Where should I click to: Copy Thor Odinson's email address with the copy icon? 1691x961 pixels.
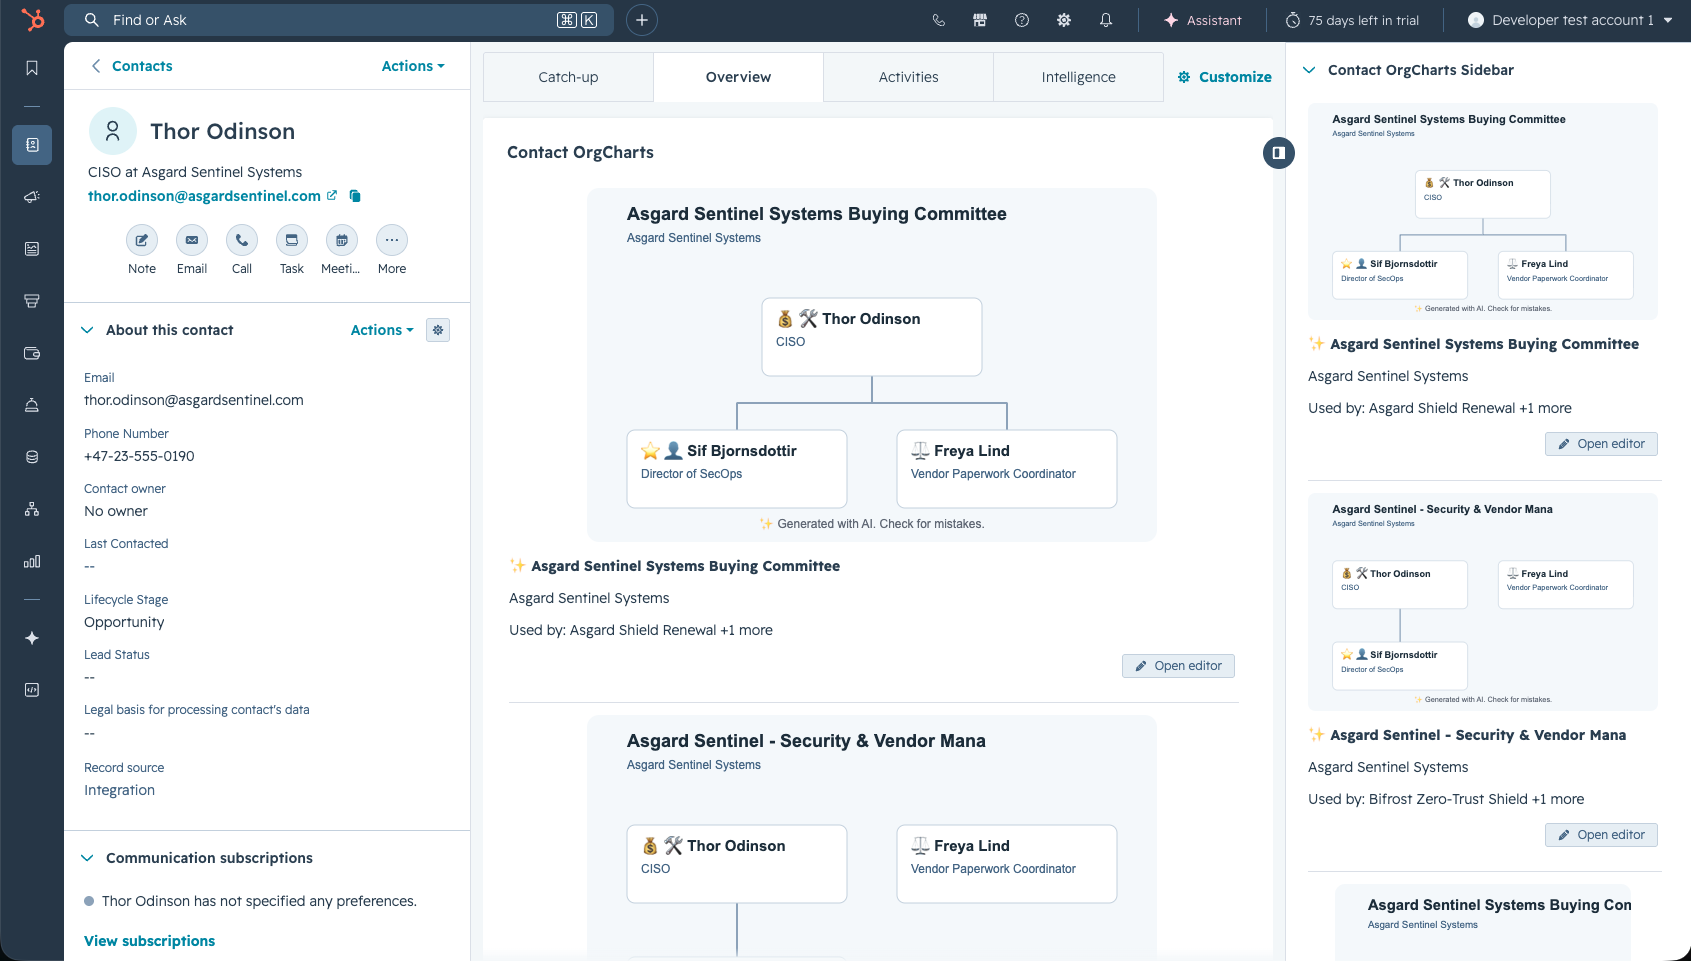tap(355, 196)
